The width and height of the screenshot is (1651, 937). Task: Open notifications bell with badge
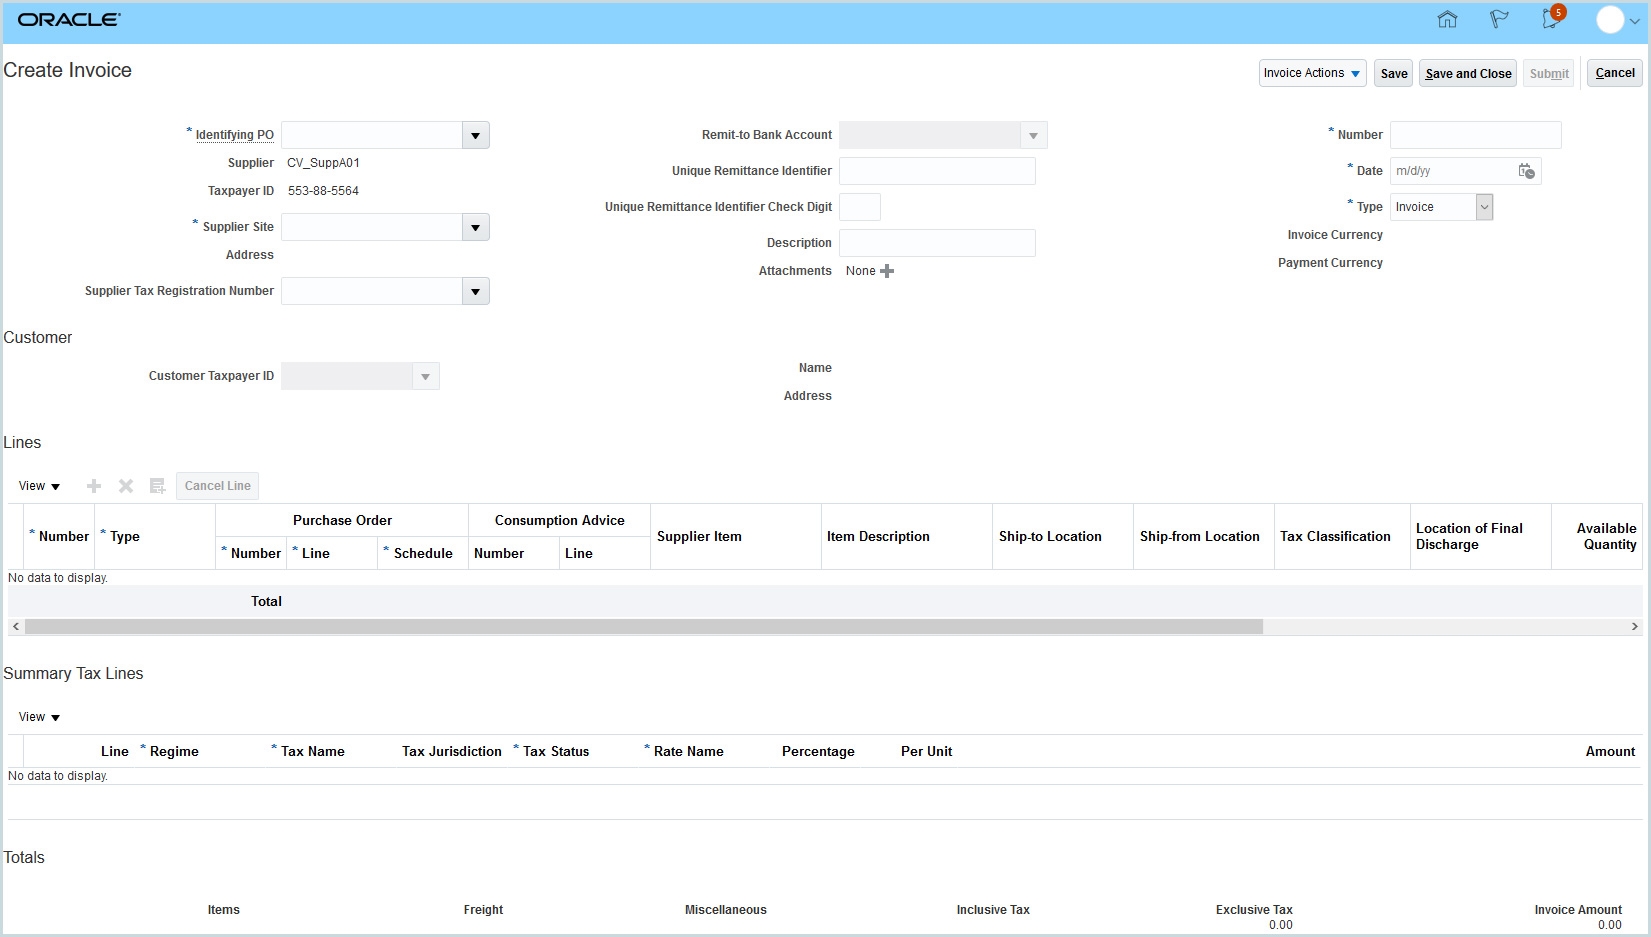tap(1550, 19)
